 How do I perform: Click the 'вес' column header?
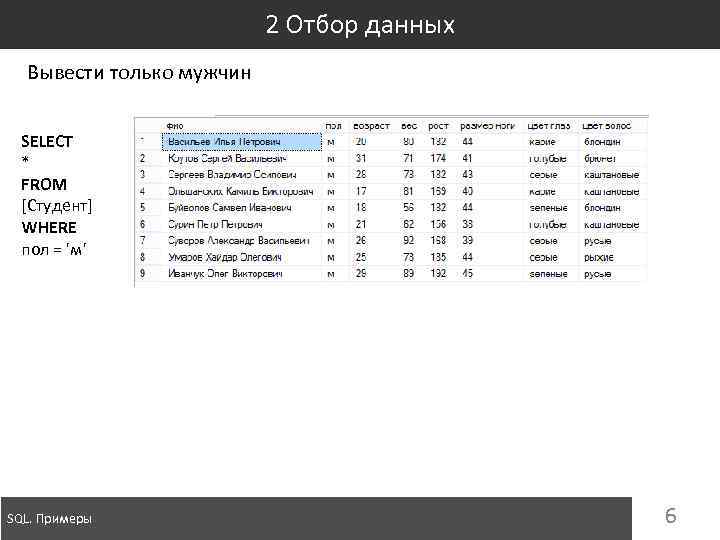pos(409,126)
